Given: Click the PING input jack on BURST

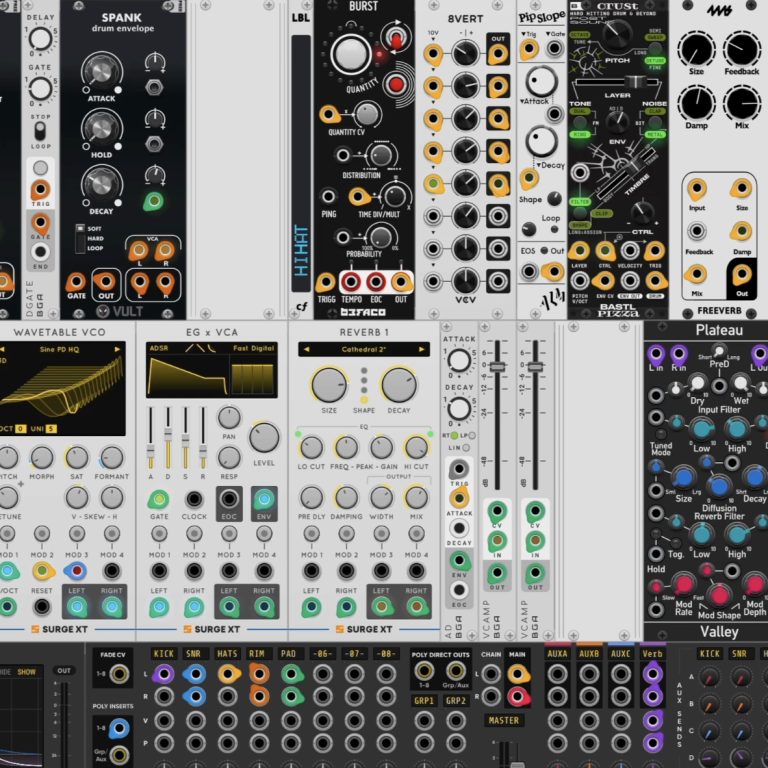Looking at the screenshot, I should (328, 197).
